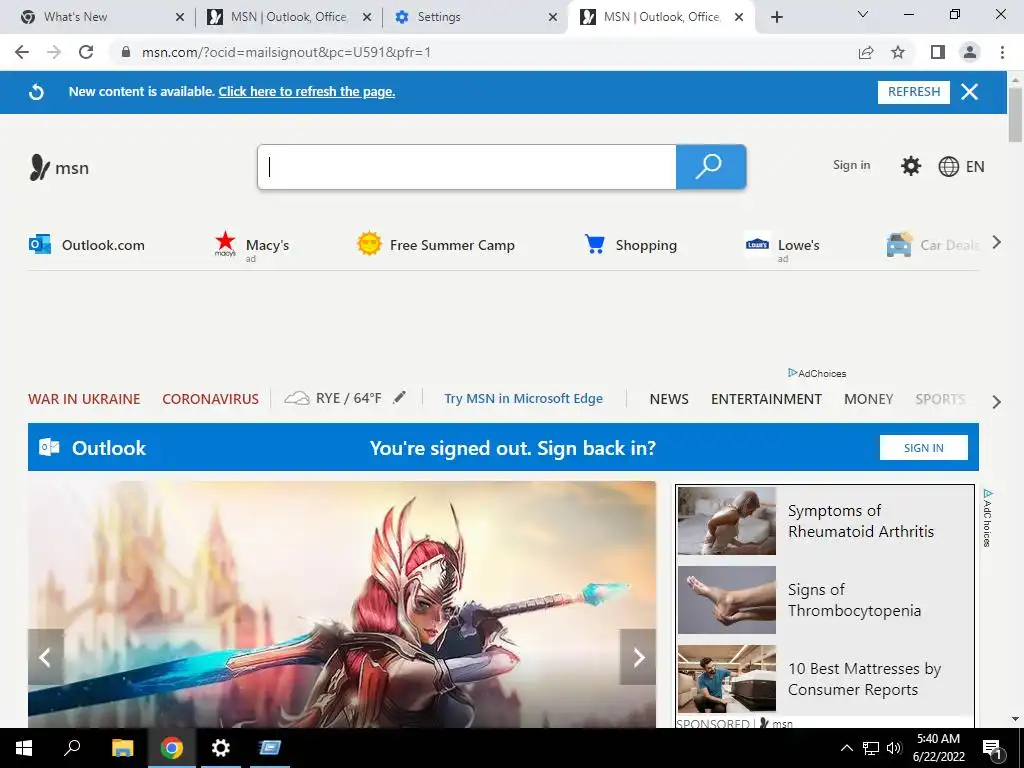Open Chrome three-dot menu
This screenshot has height=768, width=1024.
[x=1002, y=52]
